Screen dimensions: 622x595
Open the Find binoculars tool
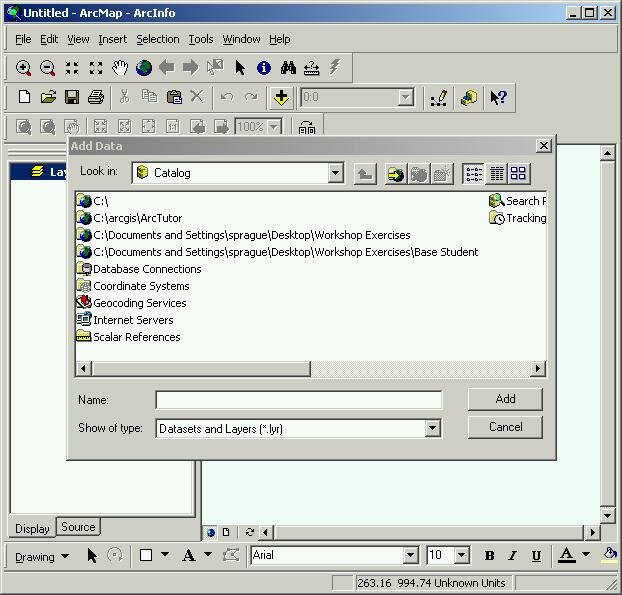pos(288,68)
